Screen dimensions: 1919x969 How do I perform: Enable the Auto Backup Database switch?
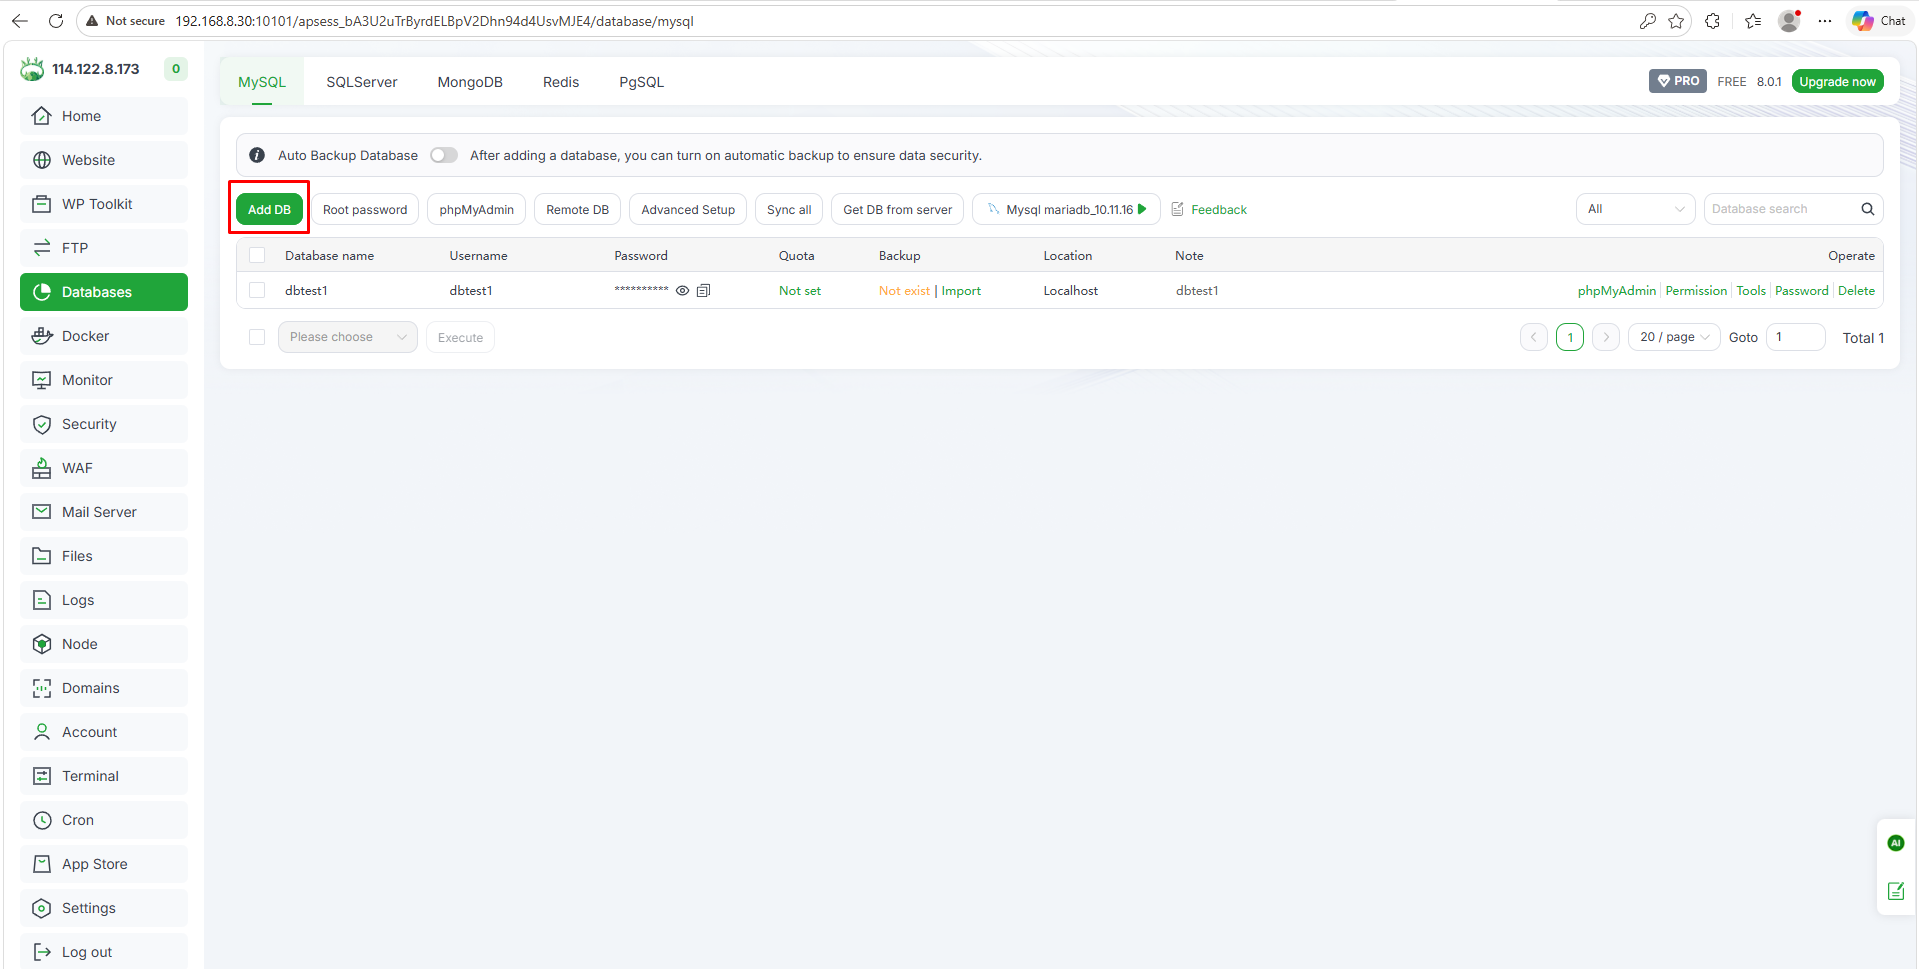pos(444,155)
